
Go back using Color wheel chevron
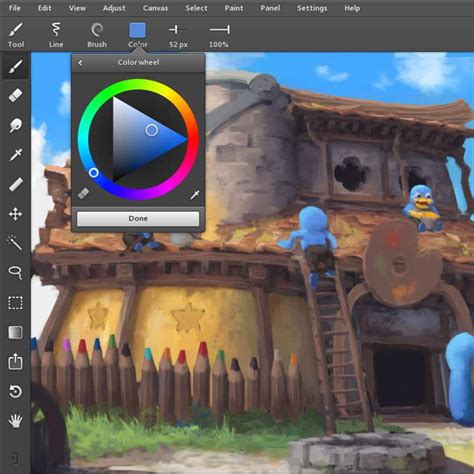[80, 63]
